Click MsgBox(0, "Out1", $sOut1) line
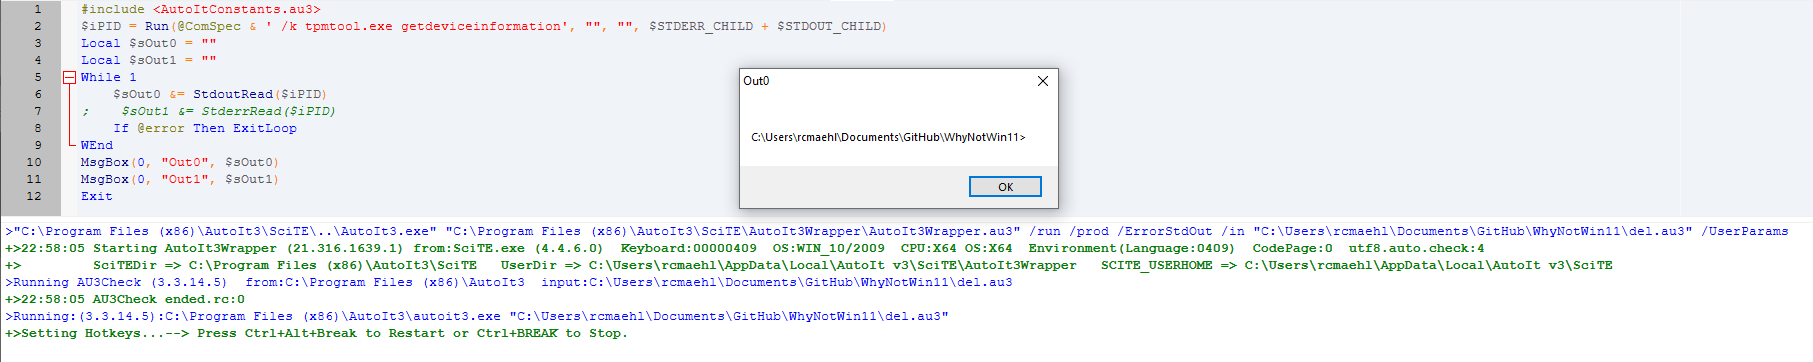The height and width of the screenshot is (362, 1813). (x=180, y=179)
